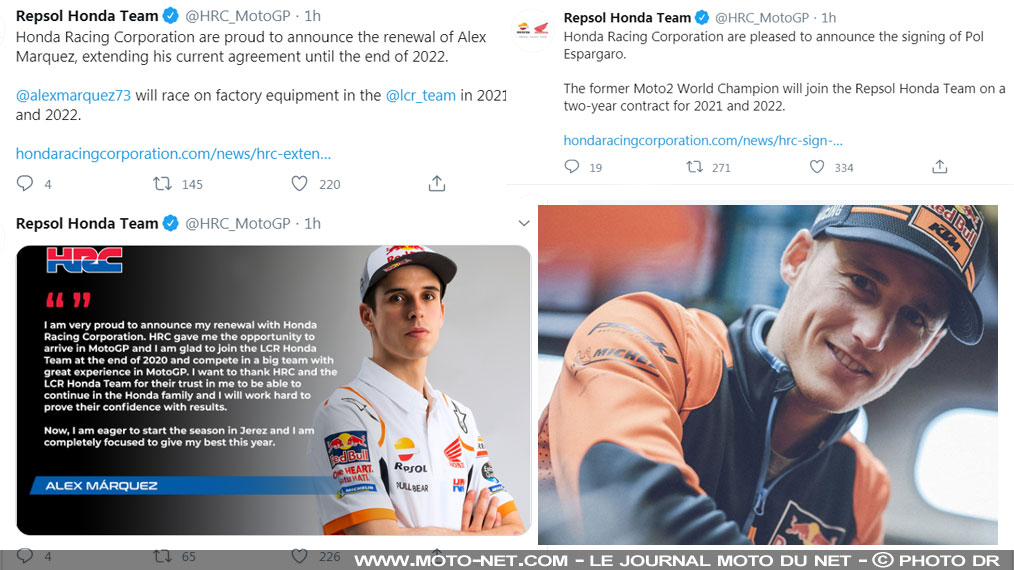Retweet the Pol Espargaro signing tweet

coord(695,167)
